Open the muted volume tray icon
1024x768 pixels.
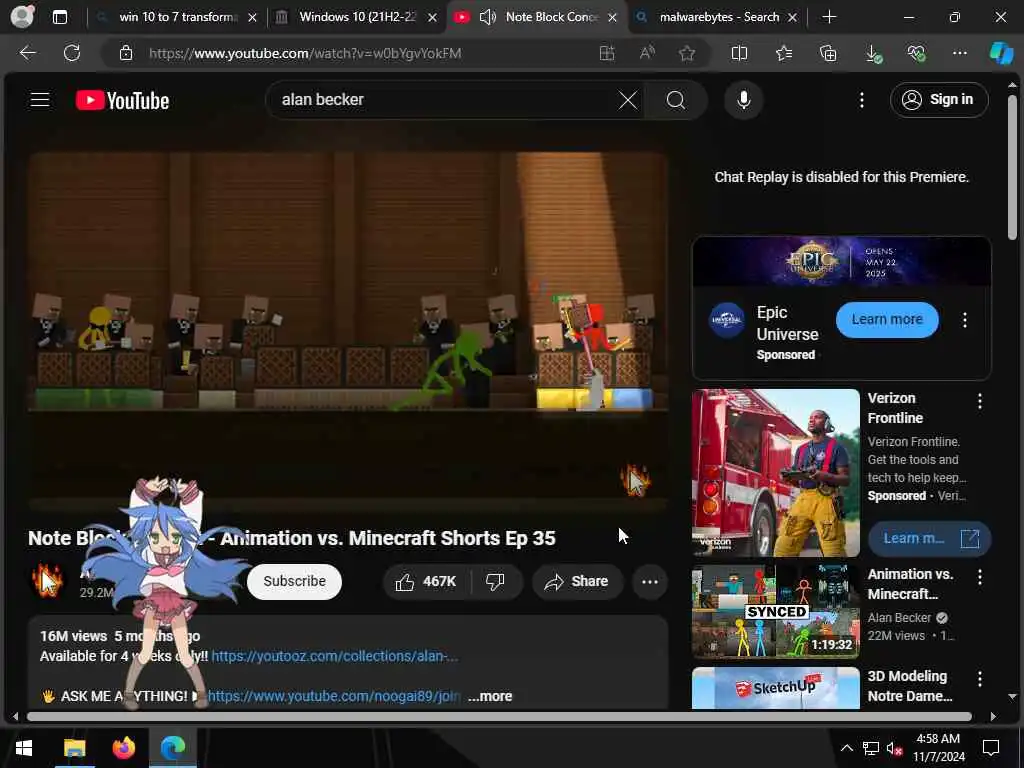[x=895, y=748]
